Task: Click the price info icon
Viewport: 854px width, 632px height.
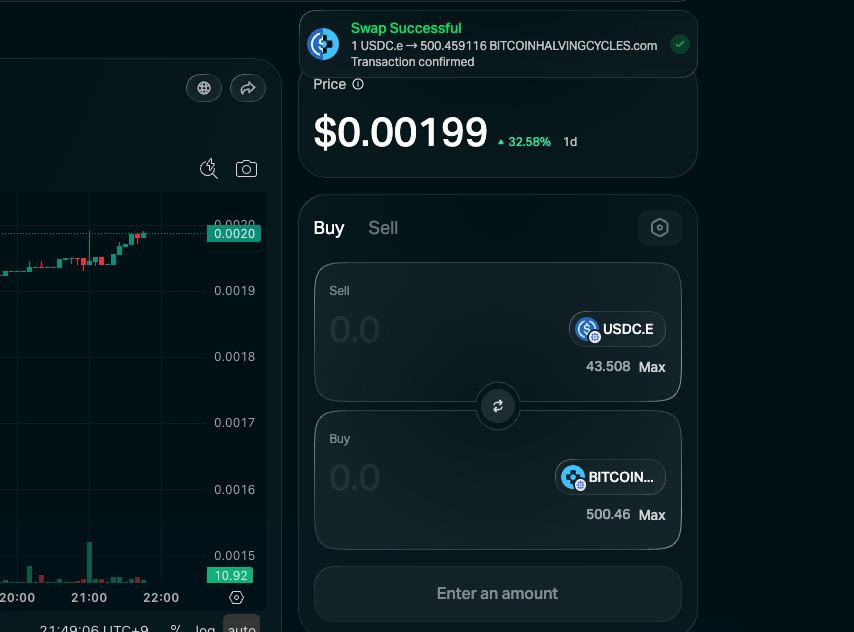Action: click(358, 84)
